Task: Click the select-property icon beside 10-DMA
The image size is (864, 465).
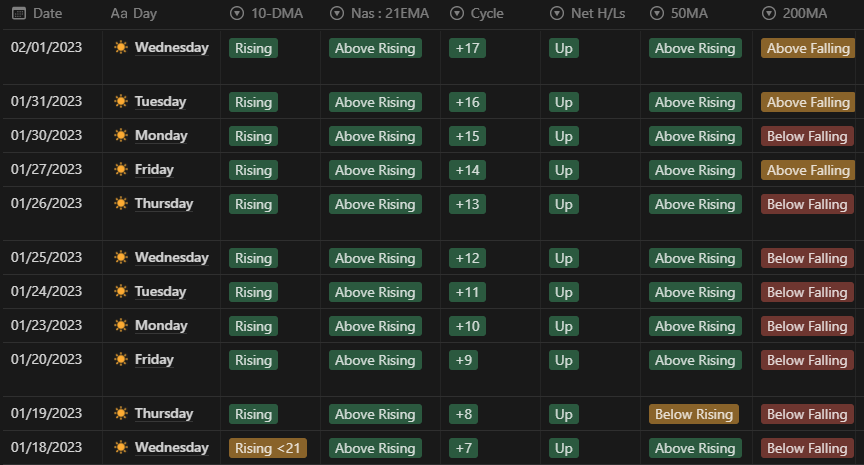Action: click(237, 13)
